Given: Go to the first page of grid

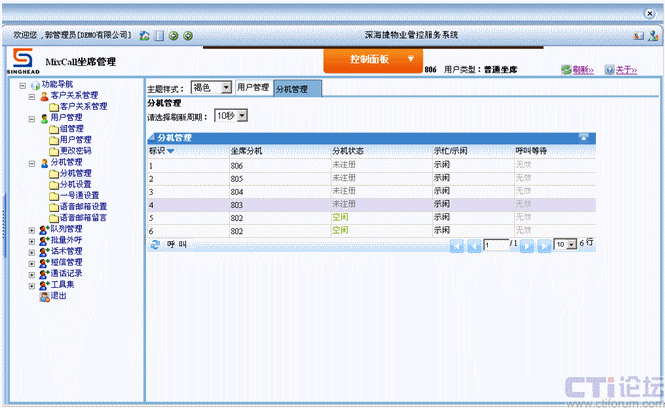Looking at the screenshot, I should 457,245.
